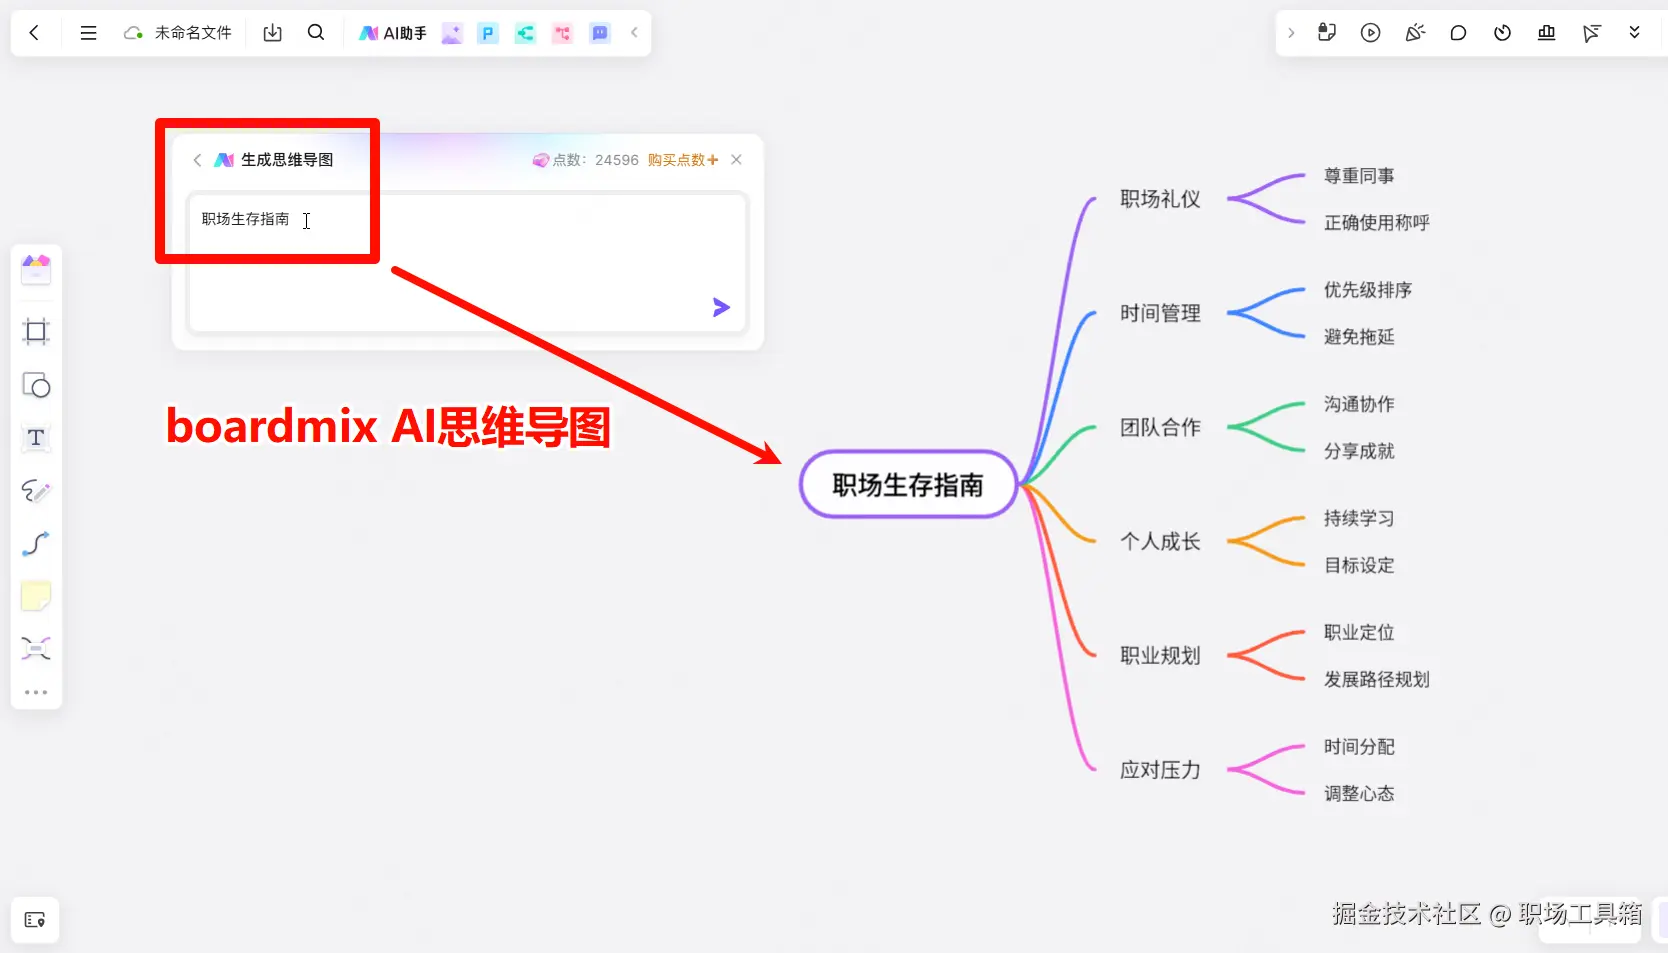Close the 生成思维导图 panel

pos(736,160)
